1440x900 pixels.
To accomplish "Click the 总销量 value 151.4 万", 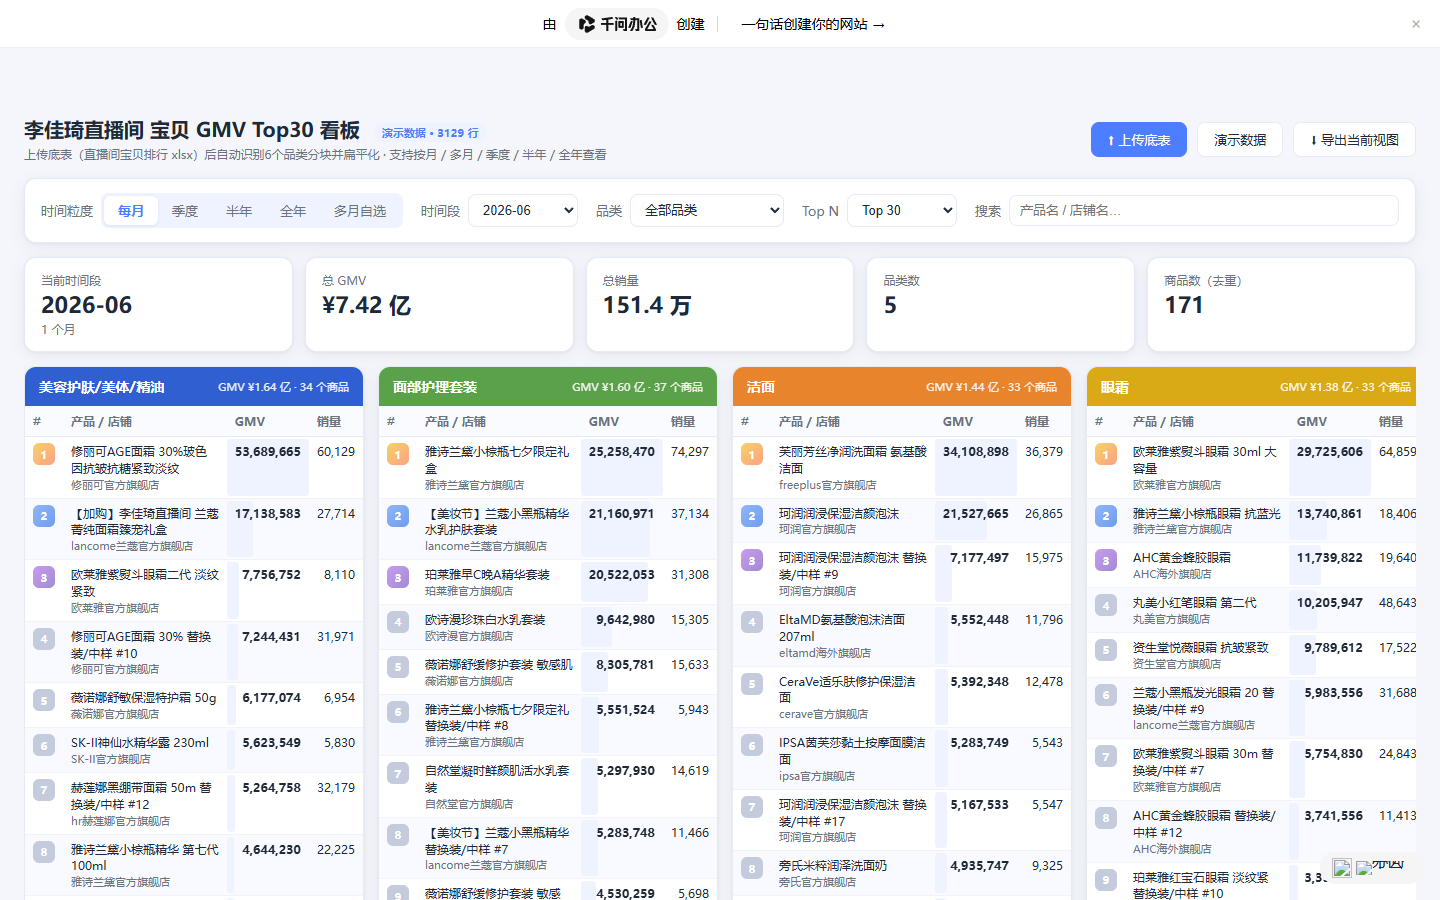I will click(x=647, y=305).
